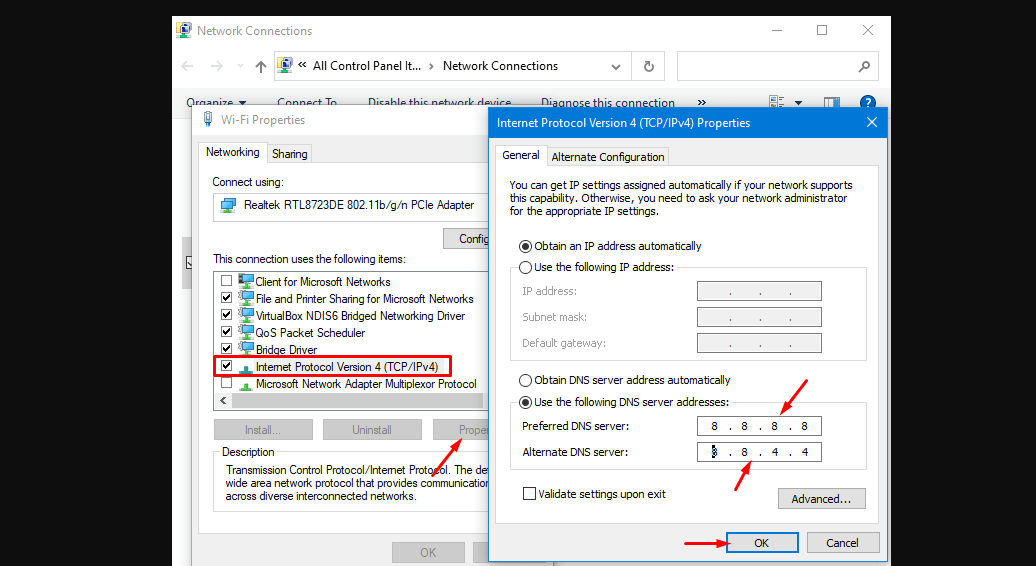Click OK in the IPv4 Properties dialog

(x=762, y=543)
